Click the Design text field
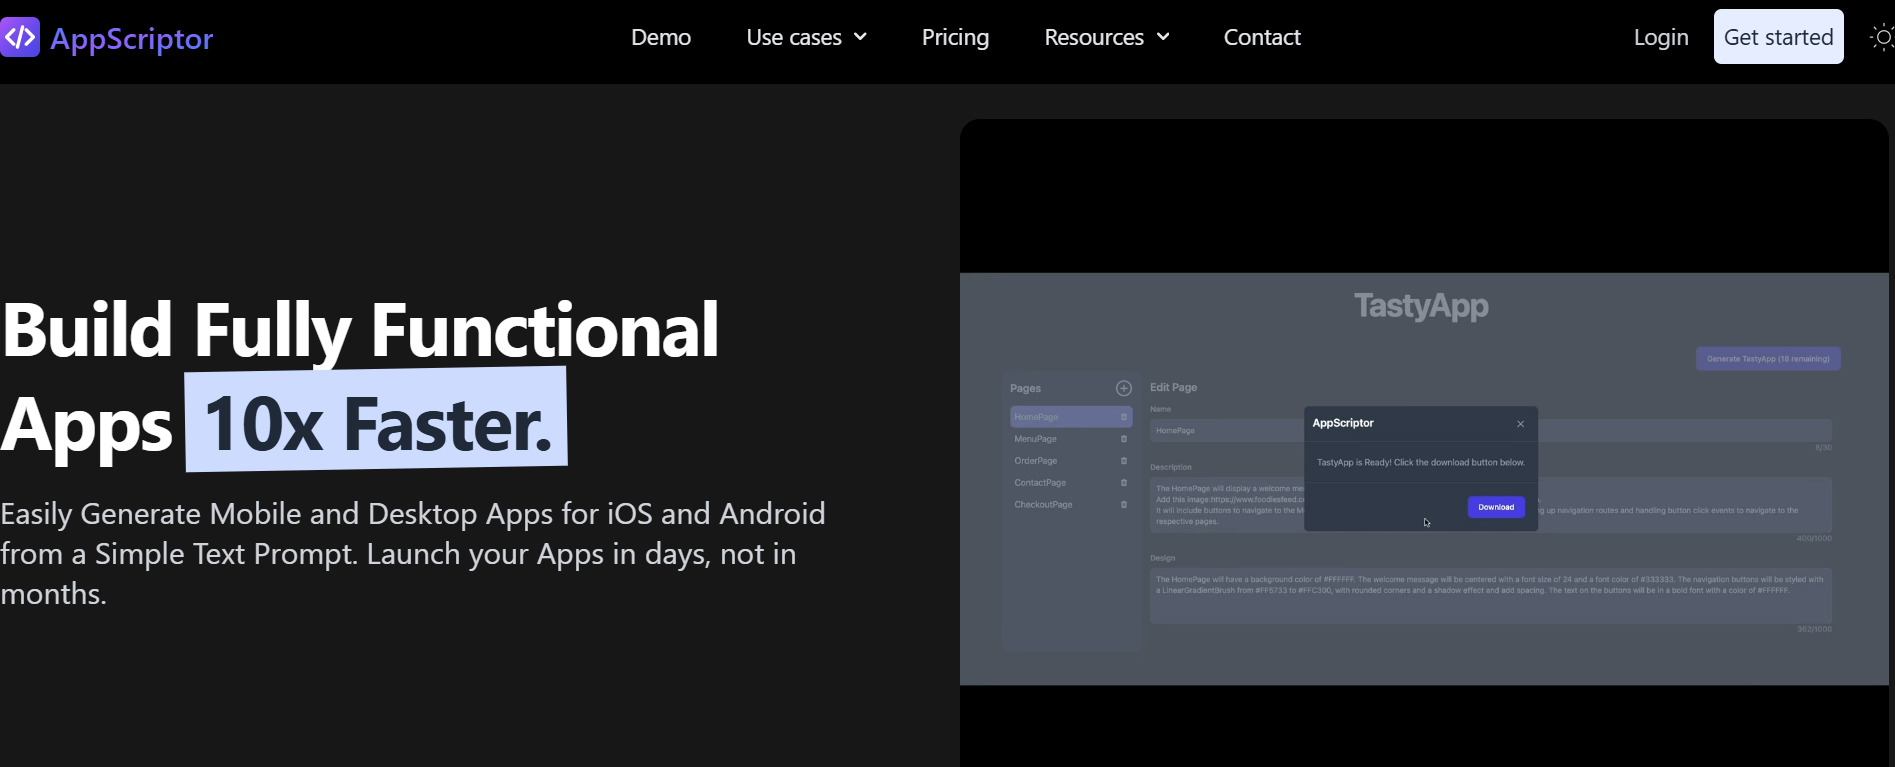Screen dimensions: 1895x767 (1490, 596)
